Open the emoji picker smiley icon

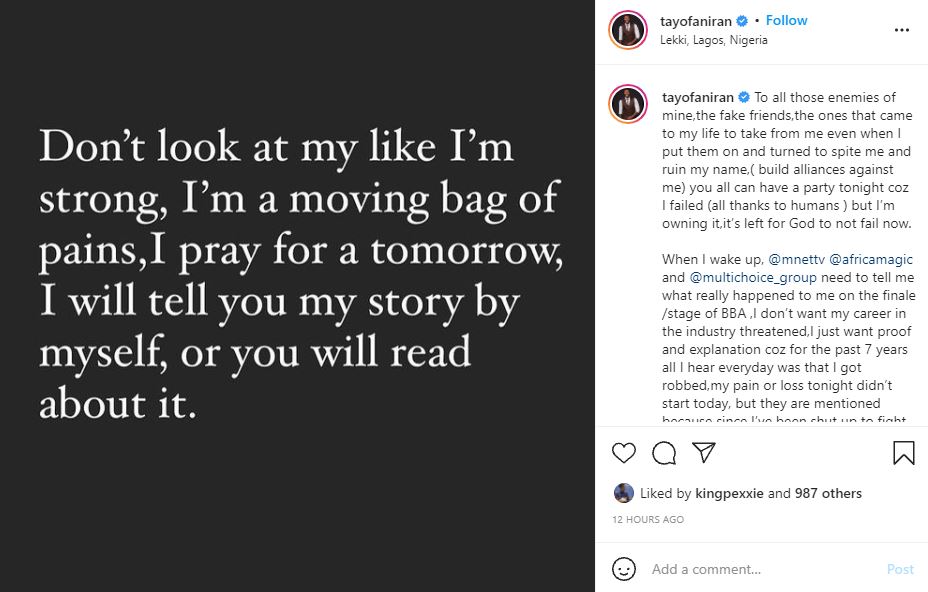point(624,569)
